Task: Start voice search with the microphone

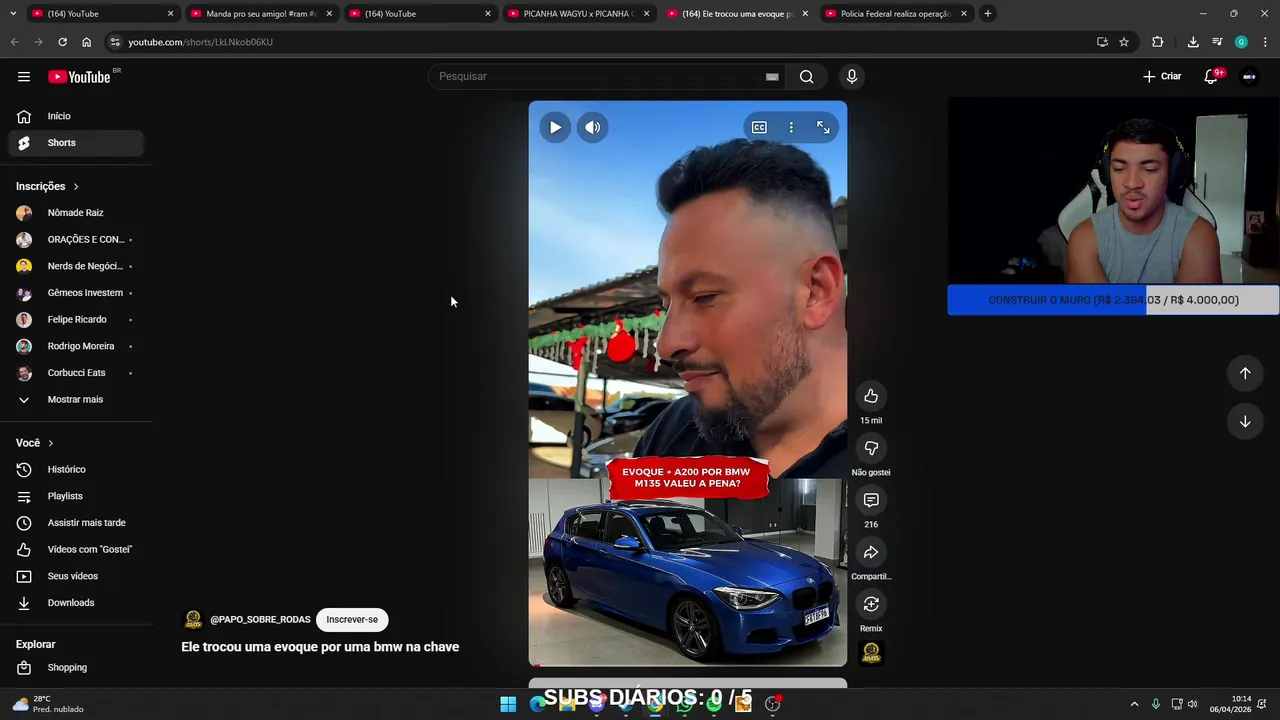Action: [x=852, y=77]
